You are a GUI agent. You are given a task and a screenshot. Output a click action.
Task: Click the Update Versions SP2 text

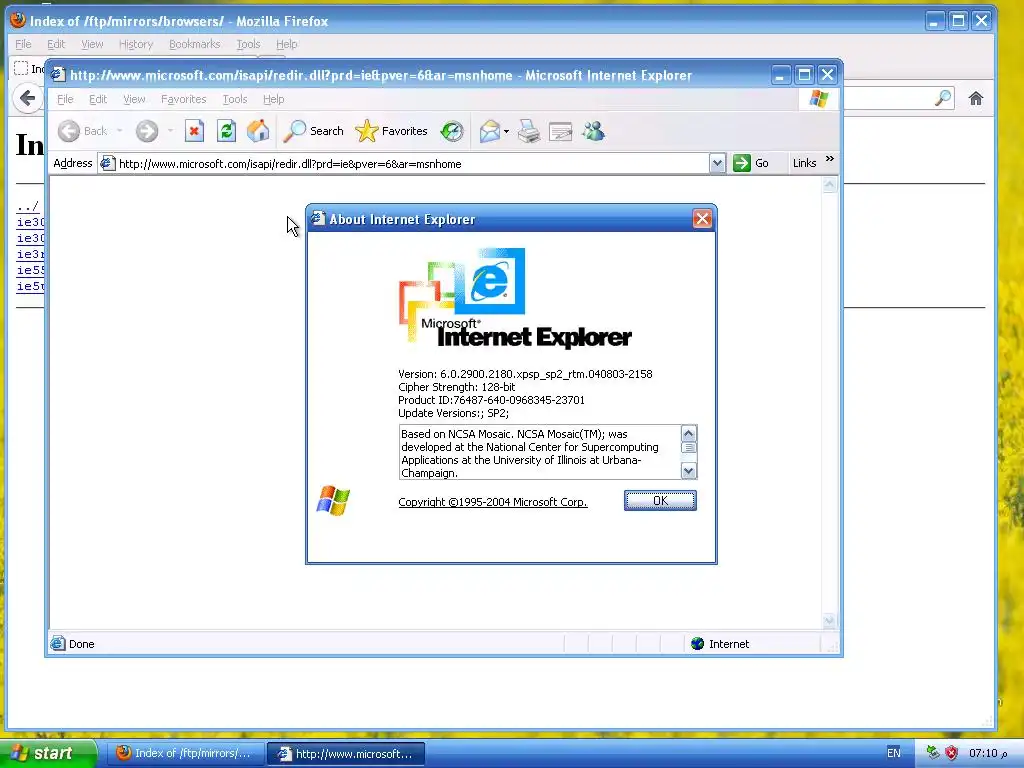pos(453,413)
